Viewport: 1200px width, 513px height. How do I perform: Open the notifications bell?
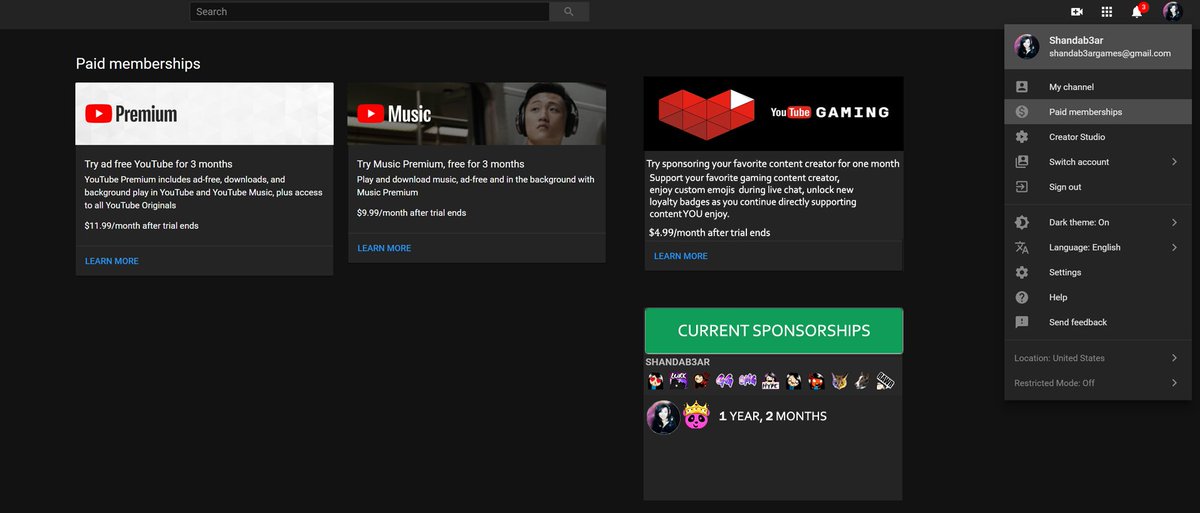1137,12
